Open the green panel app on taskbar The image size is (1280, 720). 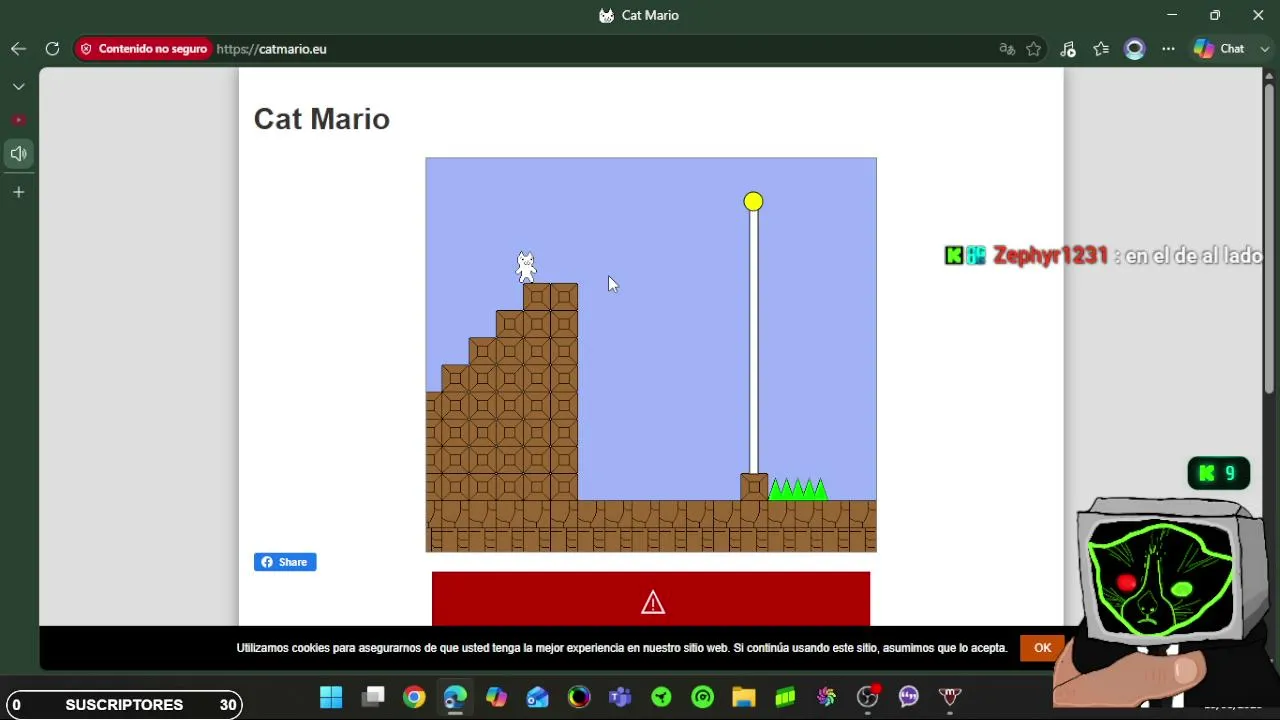click(x=785, y=697)
